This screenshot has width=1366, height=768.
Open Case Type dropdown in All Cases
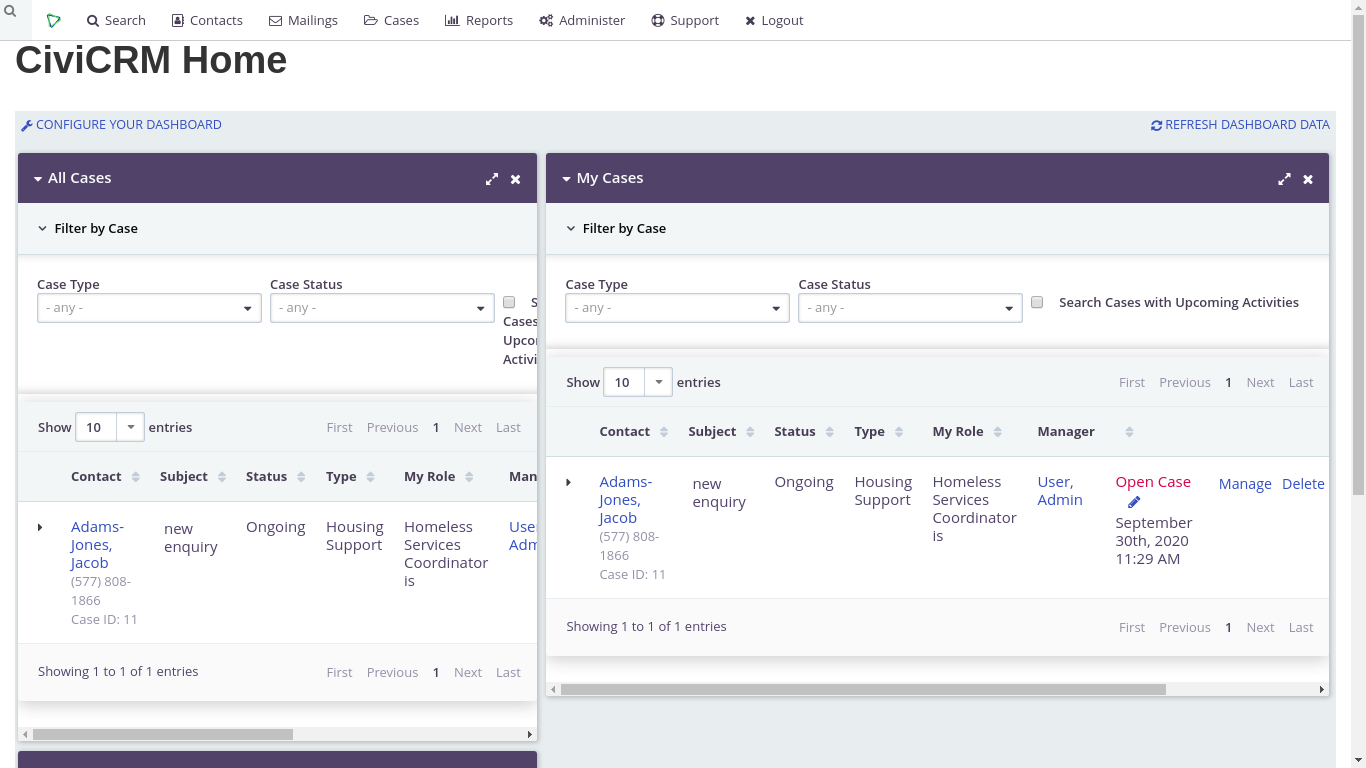[x=149, y=308]
